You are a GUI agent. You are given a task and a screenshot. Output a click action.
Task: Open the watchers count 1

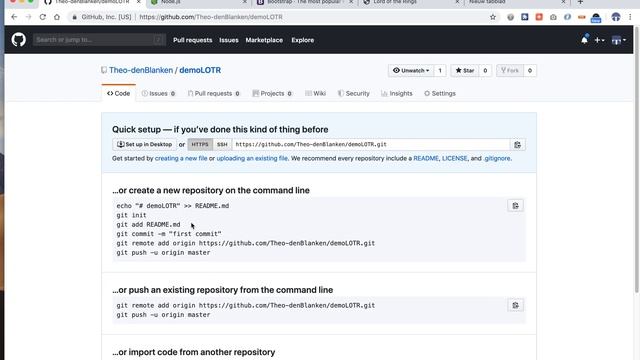[440, 71]
